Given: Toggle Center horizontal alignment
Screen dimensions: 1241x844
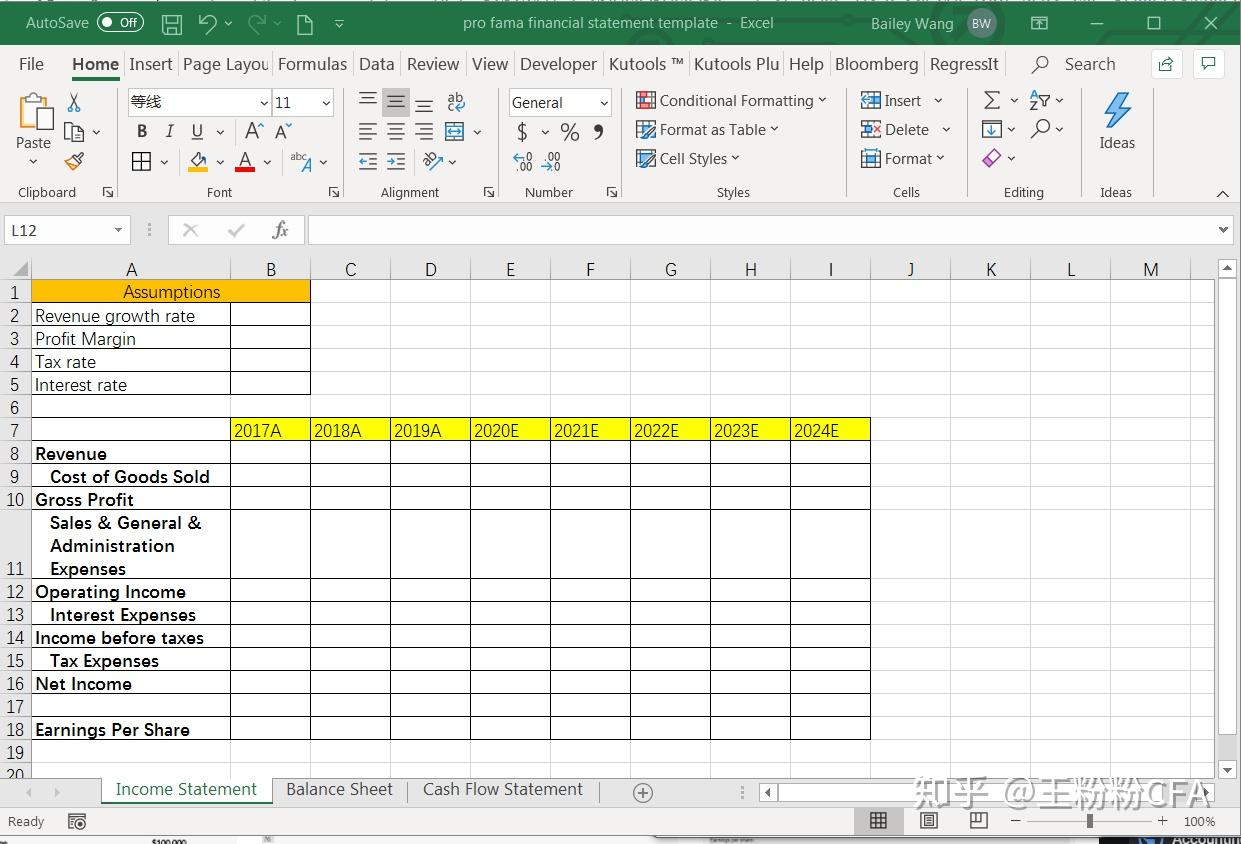Looking at the screenshot, I should click(396, 131).
